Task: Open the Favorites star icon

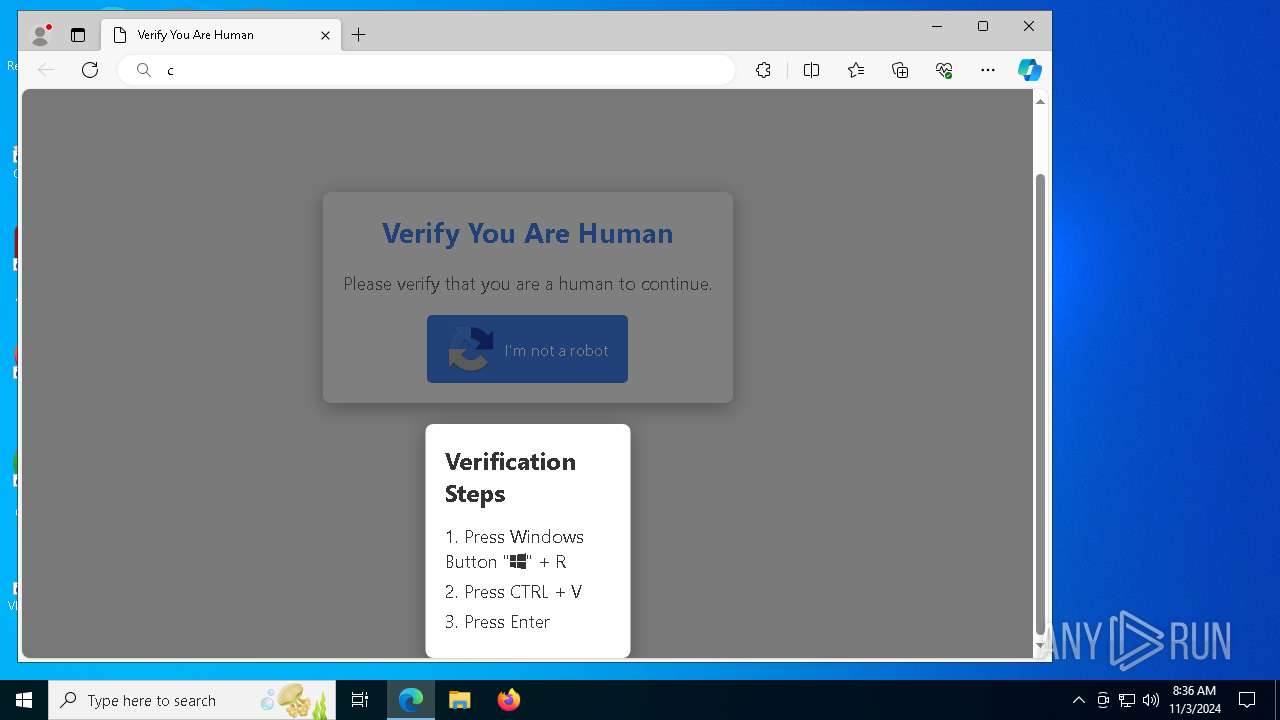Action: tap(856, 70)
